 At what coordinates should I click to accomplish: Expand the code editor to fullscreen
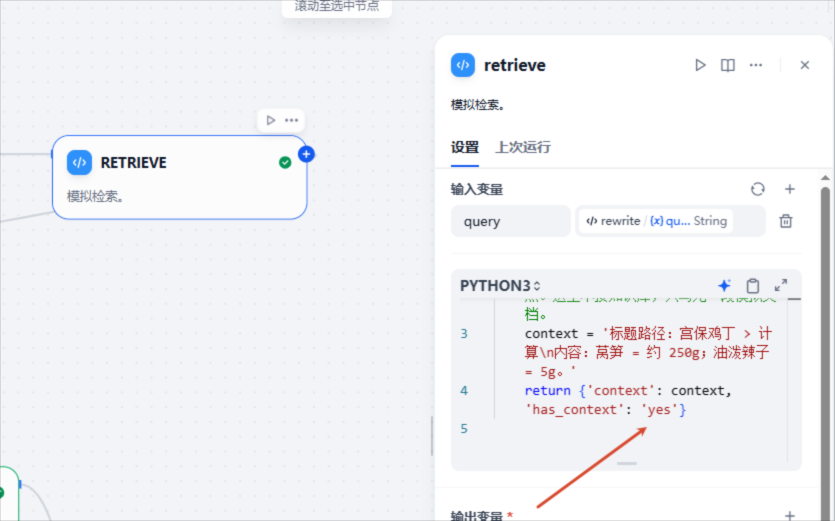781,286
